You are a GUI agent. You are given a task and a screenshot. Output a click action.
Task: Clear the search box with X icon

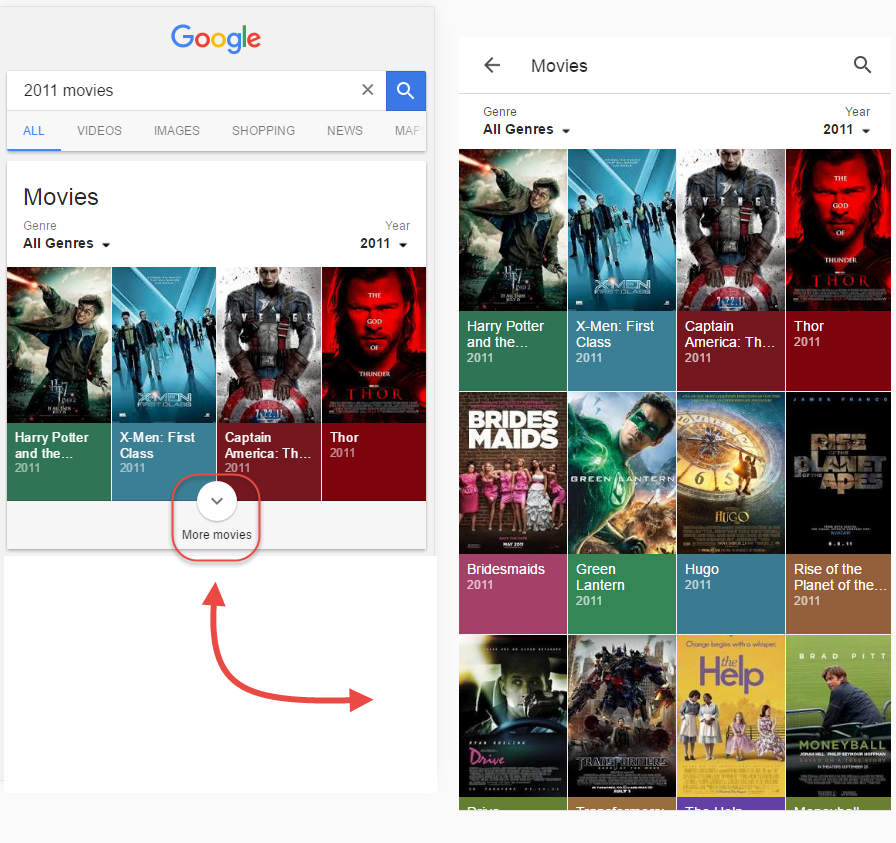point(367,91)
